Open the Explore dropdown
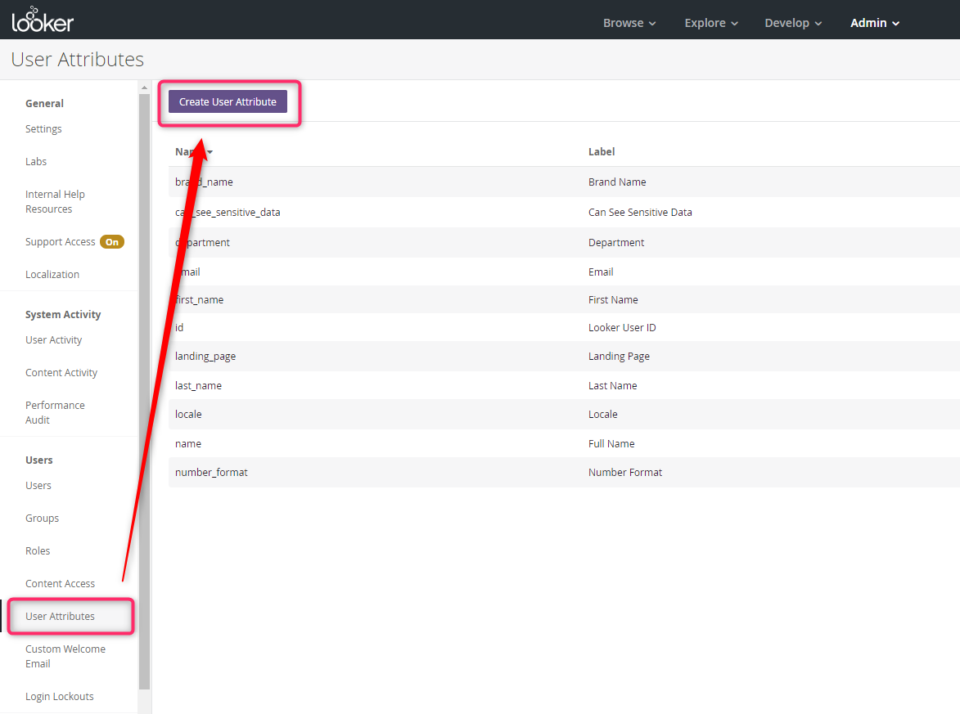The width and height of the screenshot is (960, 714). (x=710, y=21)
